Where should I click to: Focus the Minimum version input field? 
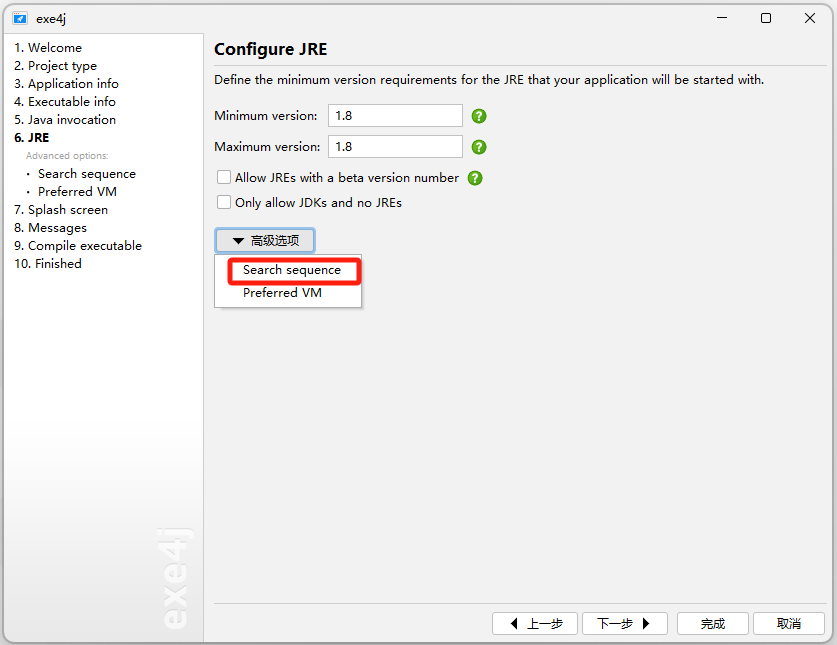(395, 116)
